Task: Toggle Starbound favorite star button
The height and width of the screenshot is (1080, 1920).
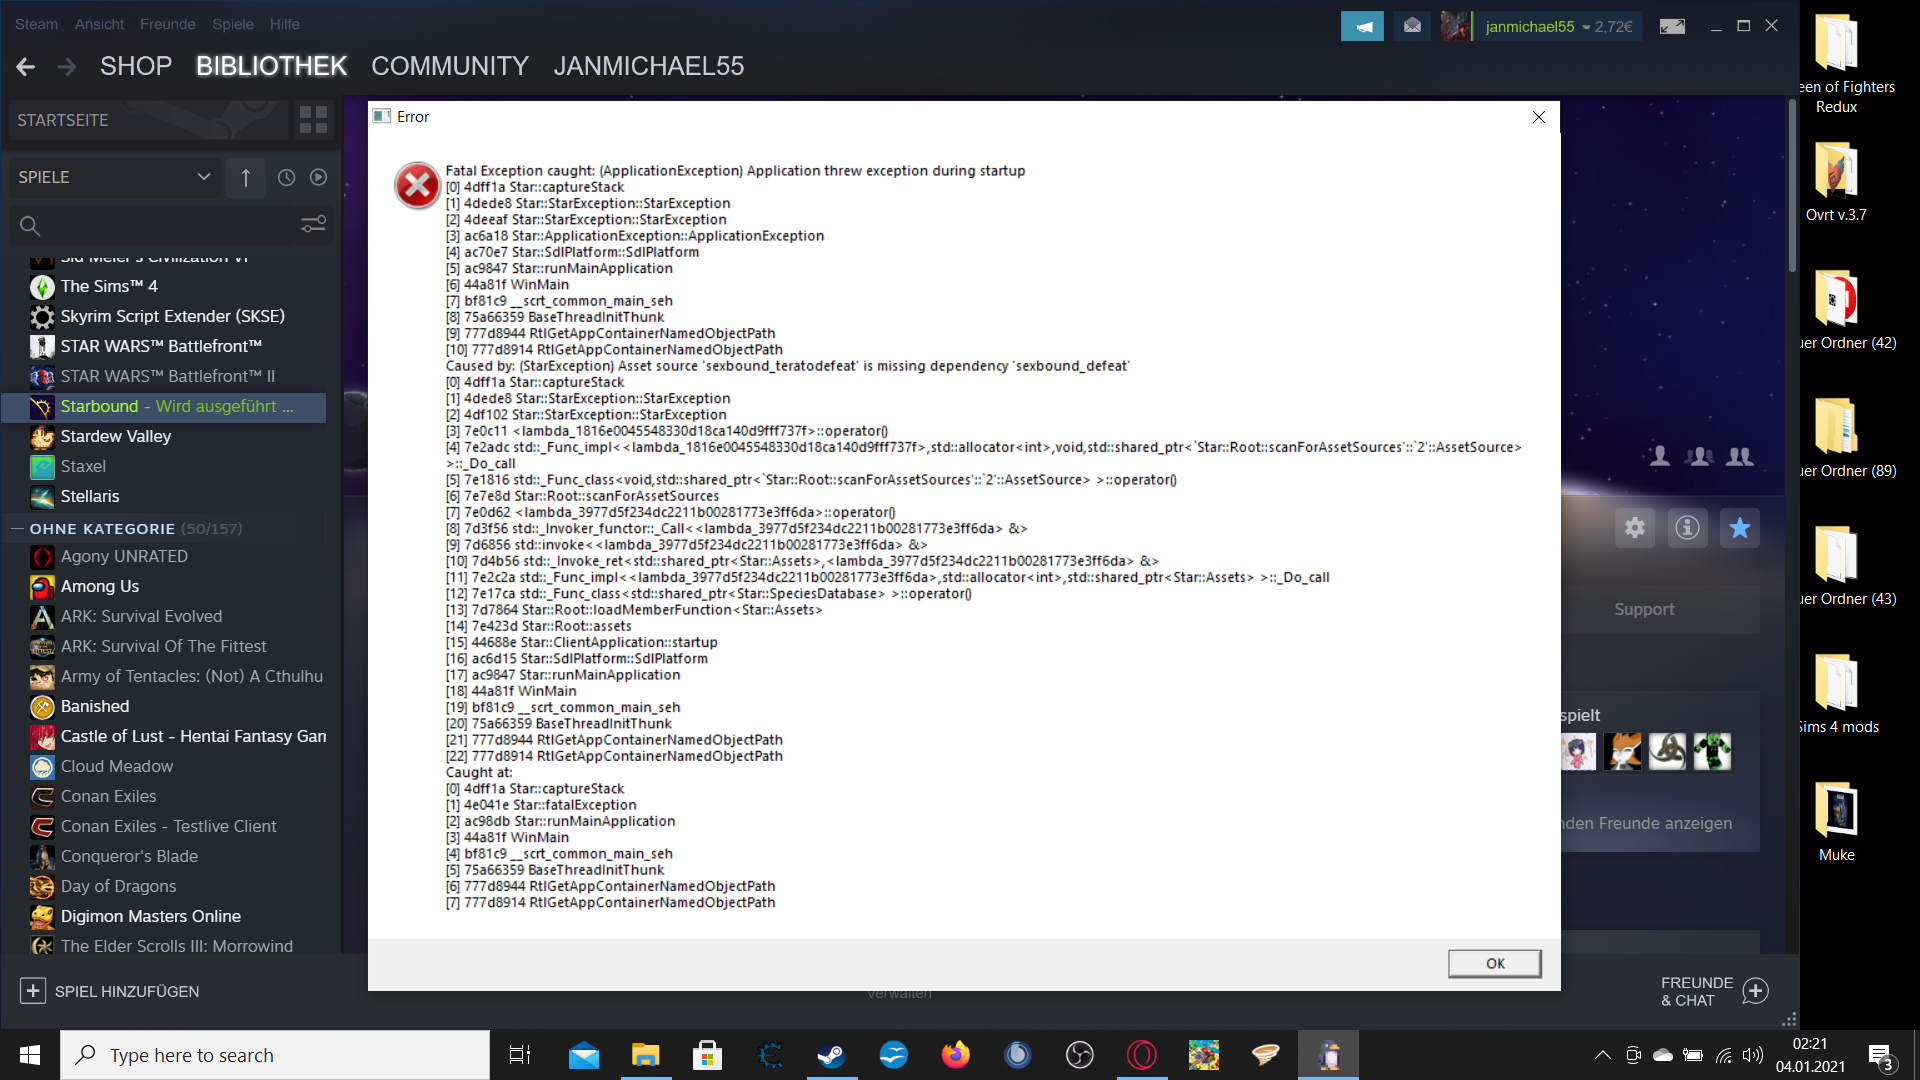Action: (1740, 528)
